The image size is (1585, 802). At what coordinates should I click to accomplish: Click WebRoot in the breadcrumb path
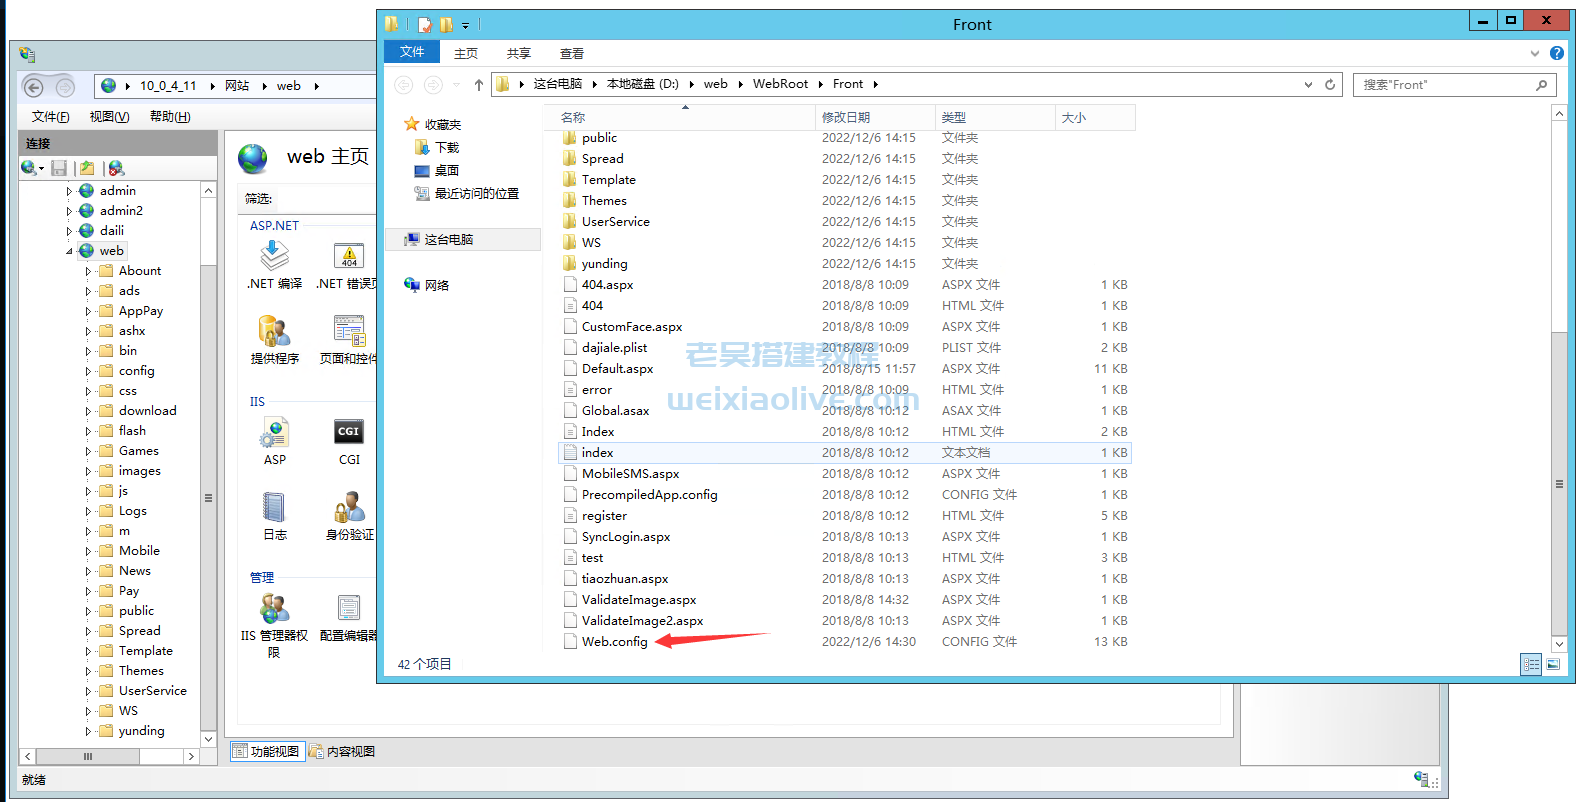point(780,84)
